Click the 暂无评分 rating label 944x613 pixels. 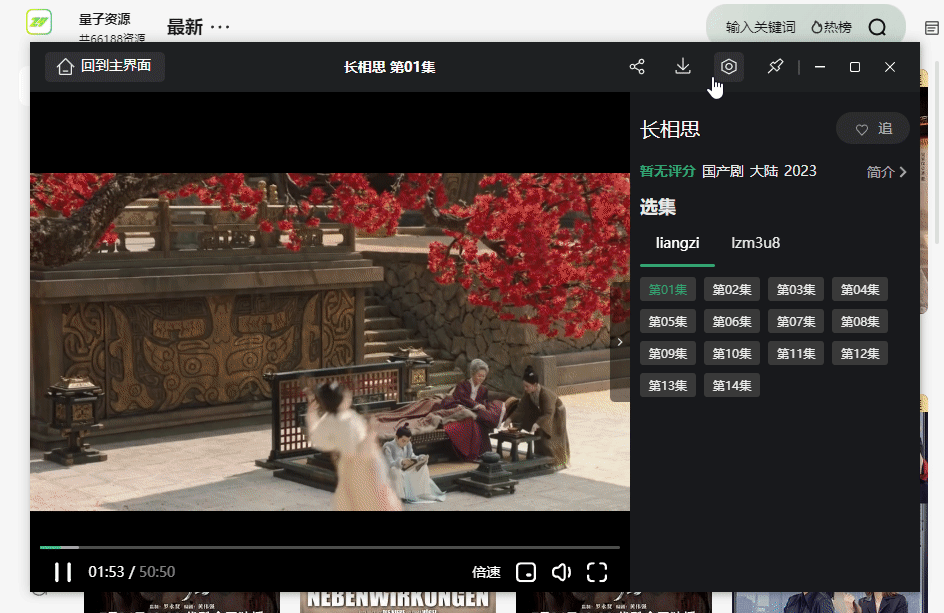667,172
